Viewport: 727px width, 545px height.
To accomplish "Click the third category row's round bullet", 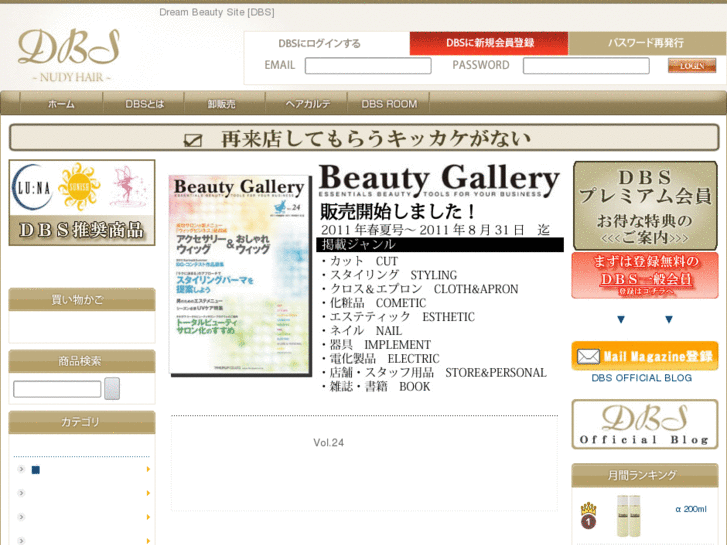I will point(21,517).
